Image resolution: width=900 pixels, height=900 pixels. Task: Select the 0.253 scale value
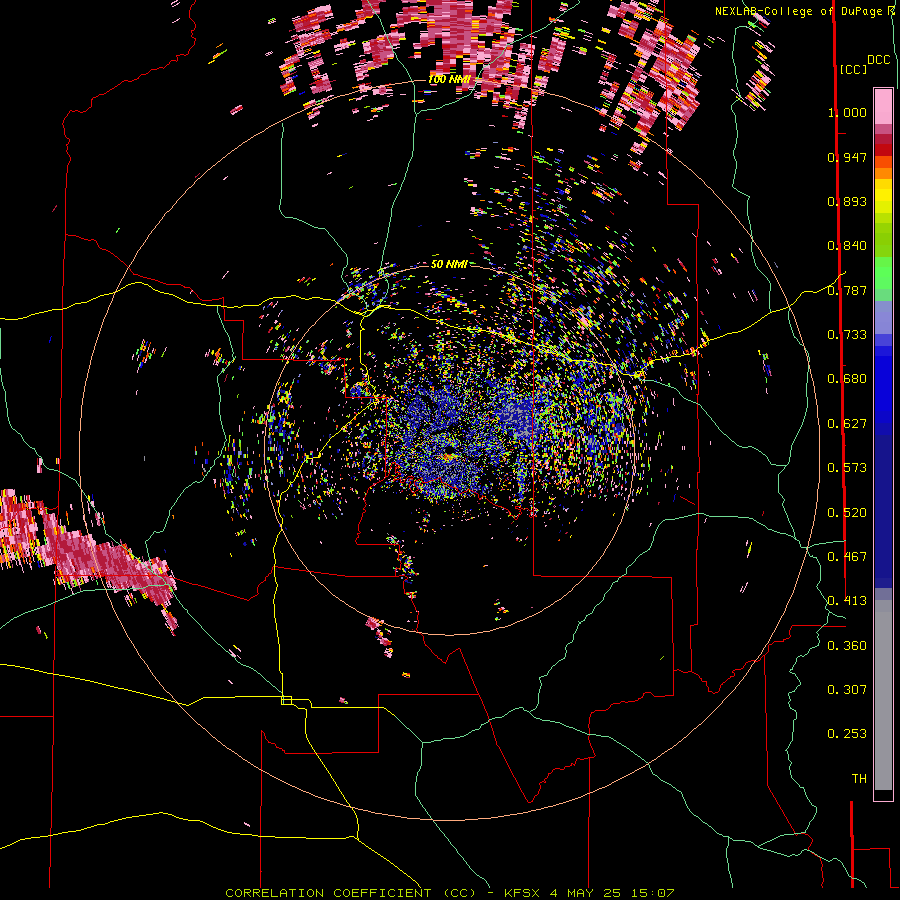[x=847, y=734]
